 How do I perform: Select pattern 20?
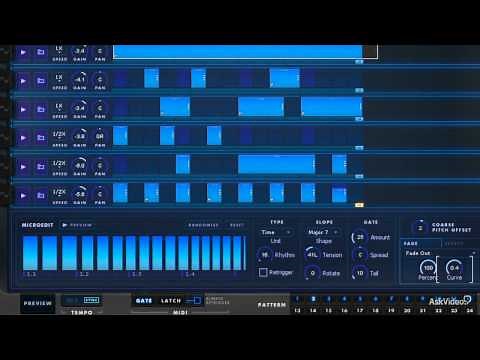(407, 311)
